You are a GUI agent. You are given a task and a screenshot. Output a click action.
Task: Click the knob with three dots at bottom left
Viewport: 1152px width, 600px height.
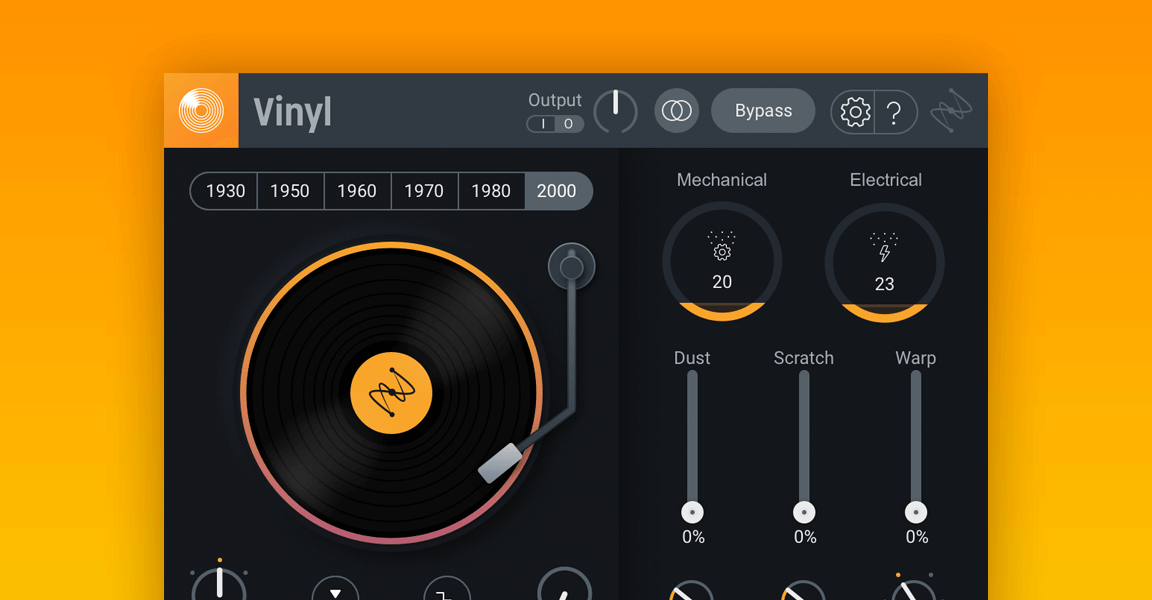click(219, 584)
